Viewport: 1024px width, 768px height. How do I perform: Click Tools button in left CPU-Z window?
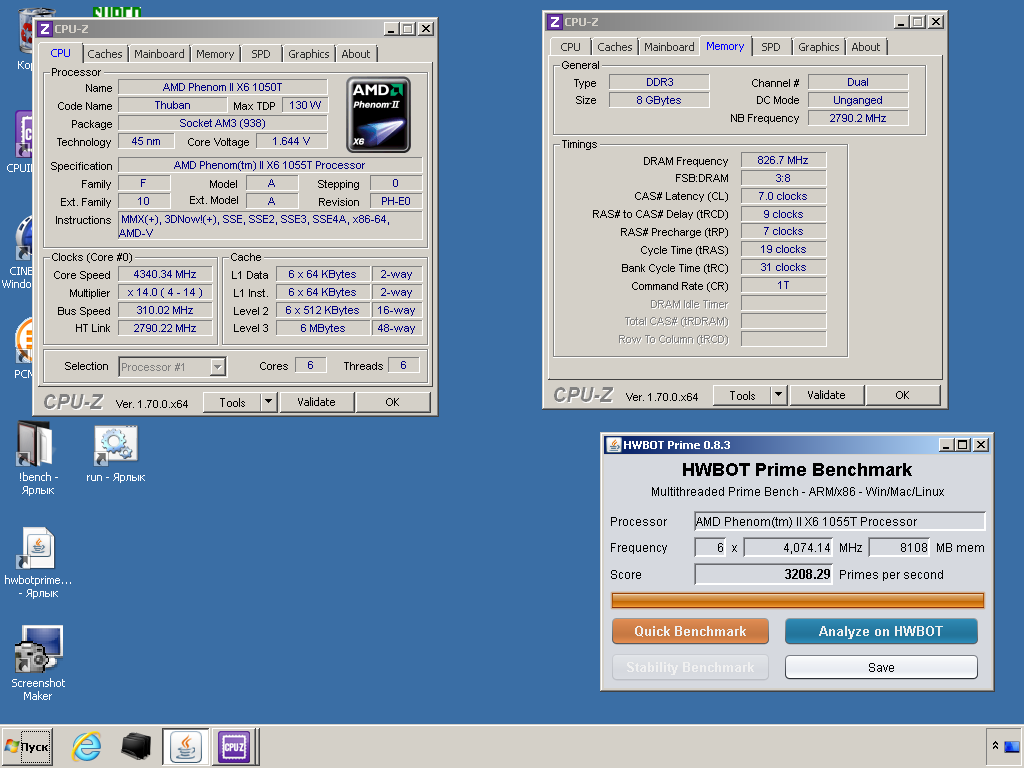click(x=232, y=402)
